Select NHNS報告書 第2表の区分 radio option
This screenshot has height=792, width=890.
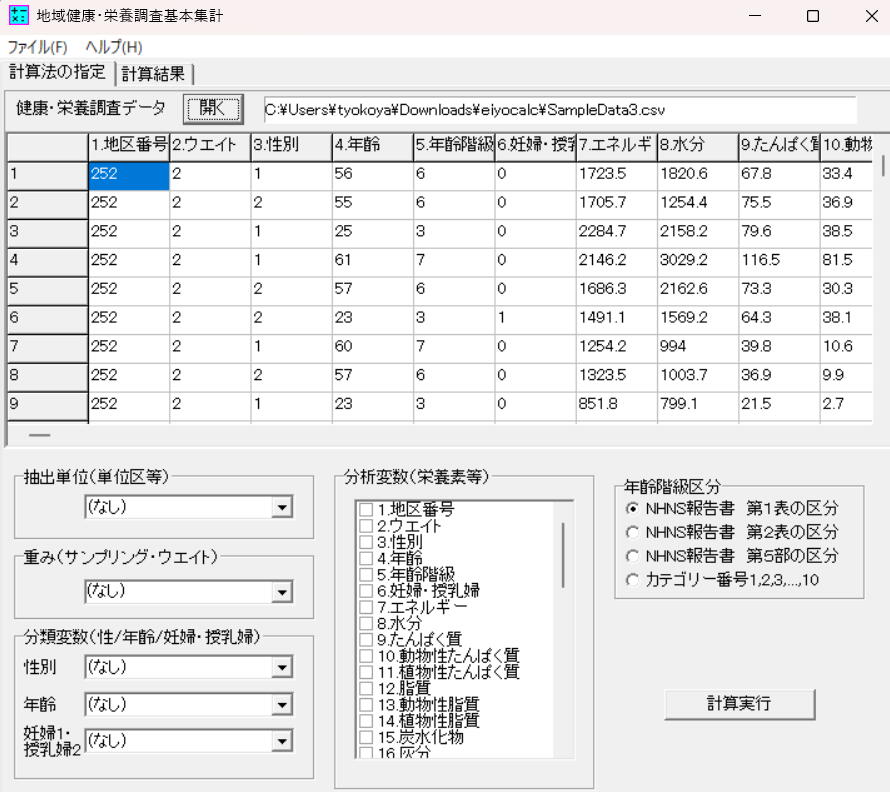click(x=631, y=532)
